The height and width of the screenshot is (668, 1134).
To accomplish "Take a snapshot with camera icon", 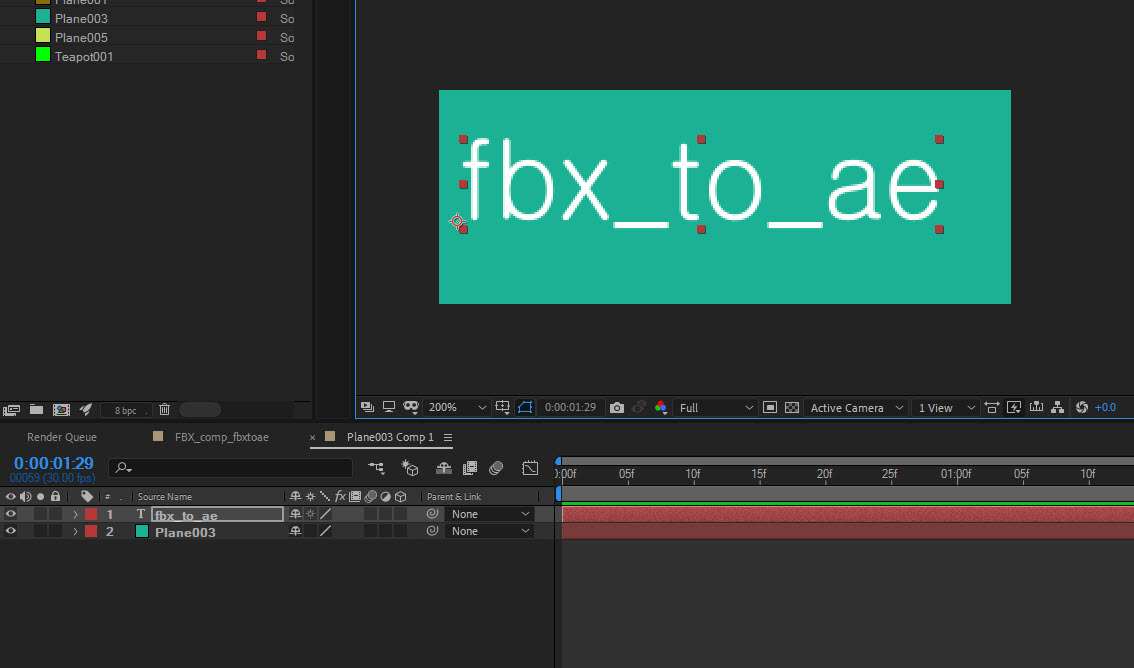I will tap(617, 408).
